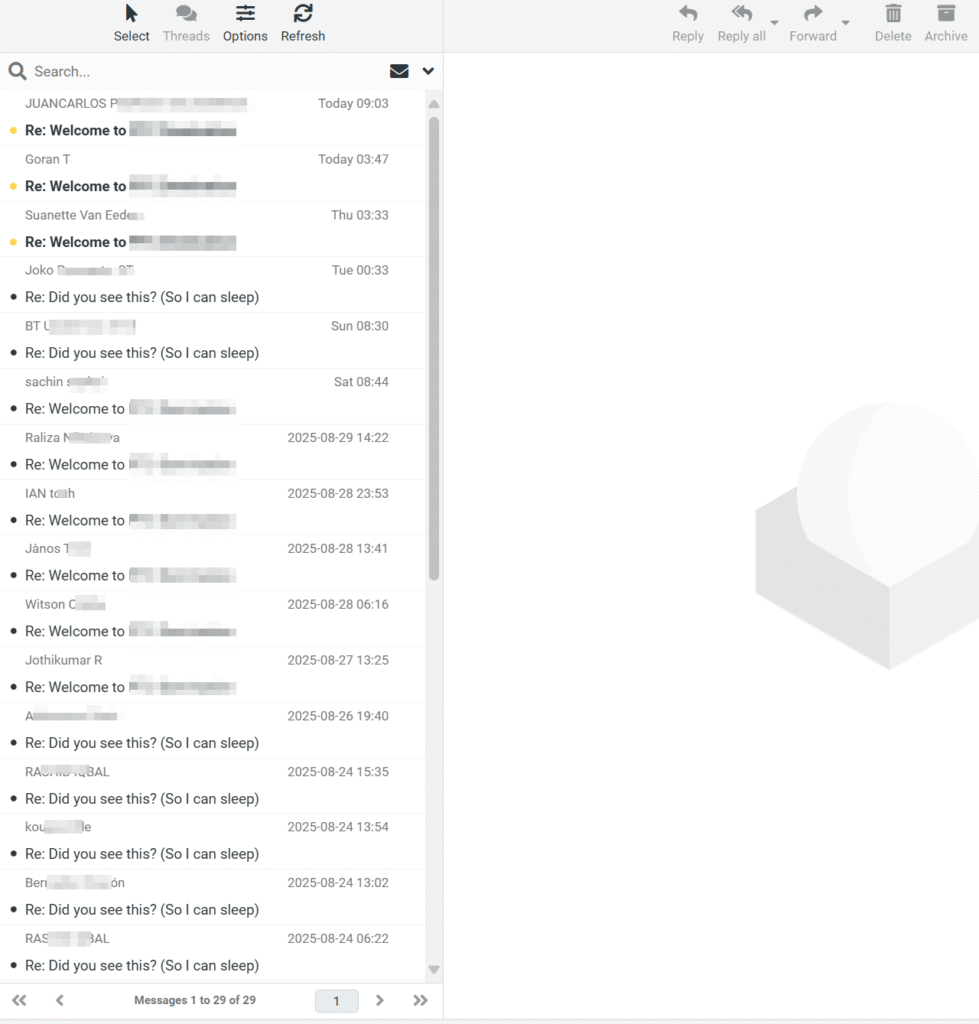Jump to the last page of messages
This screenshot has height=1024, width=979.
[420, 1000]
